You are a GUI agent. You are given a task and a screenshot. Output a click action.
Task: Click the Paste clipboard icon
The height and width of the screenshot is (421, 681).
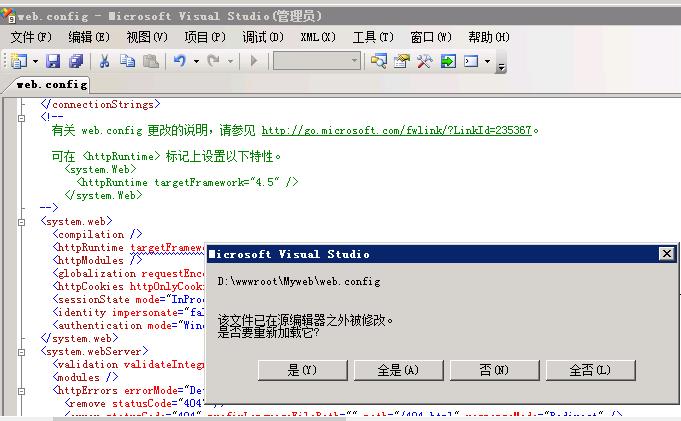tap(151, 61)
